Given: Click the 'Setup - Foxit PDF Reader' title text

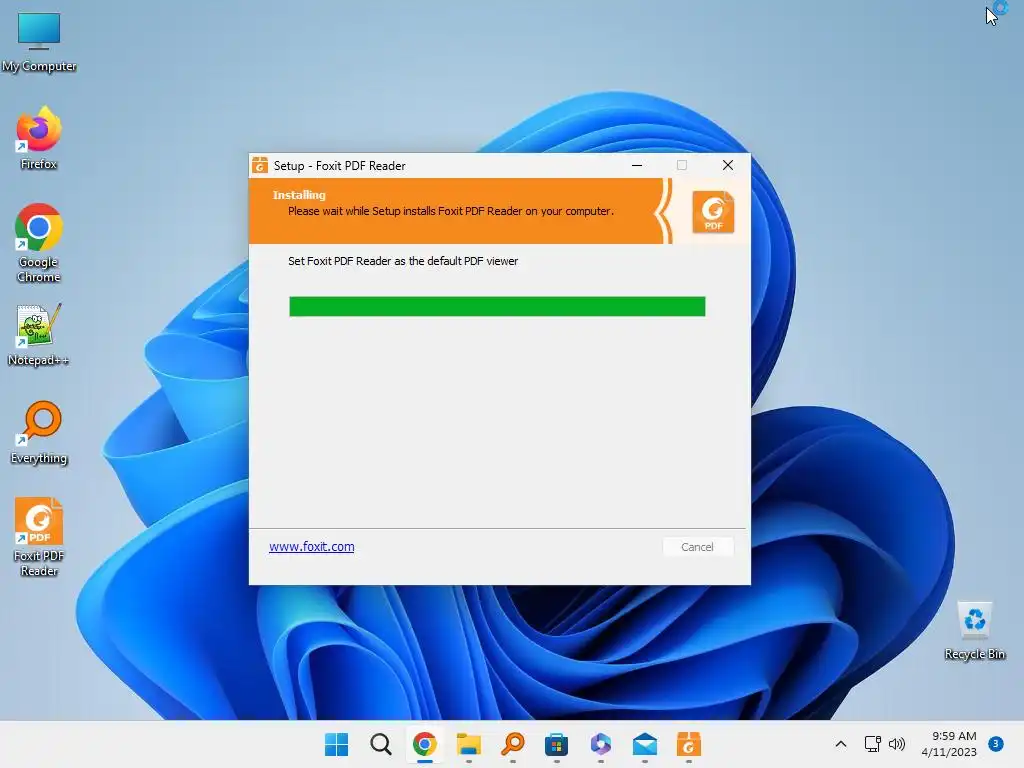Looking at the screenshot, I should 340,166.
